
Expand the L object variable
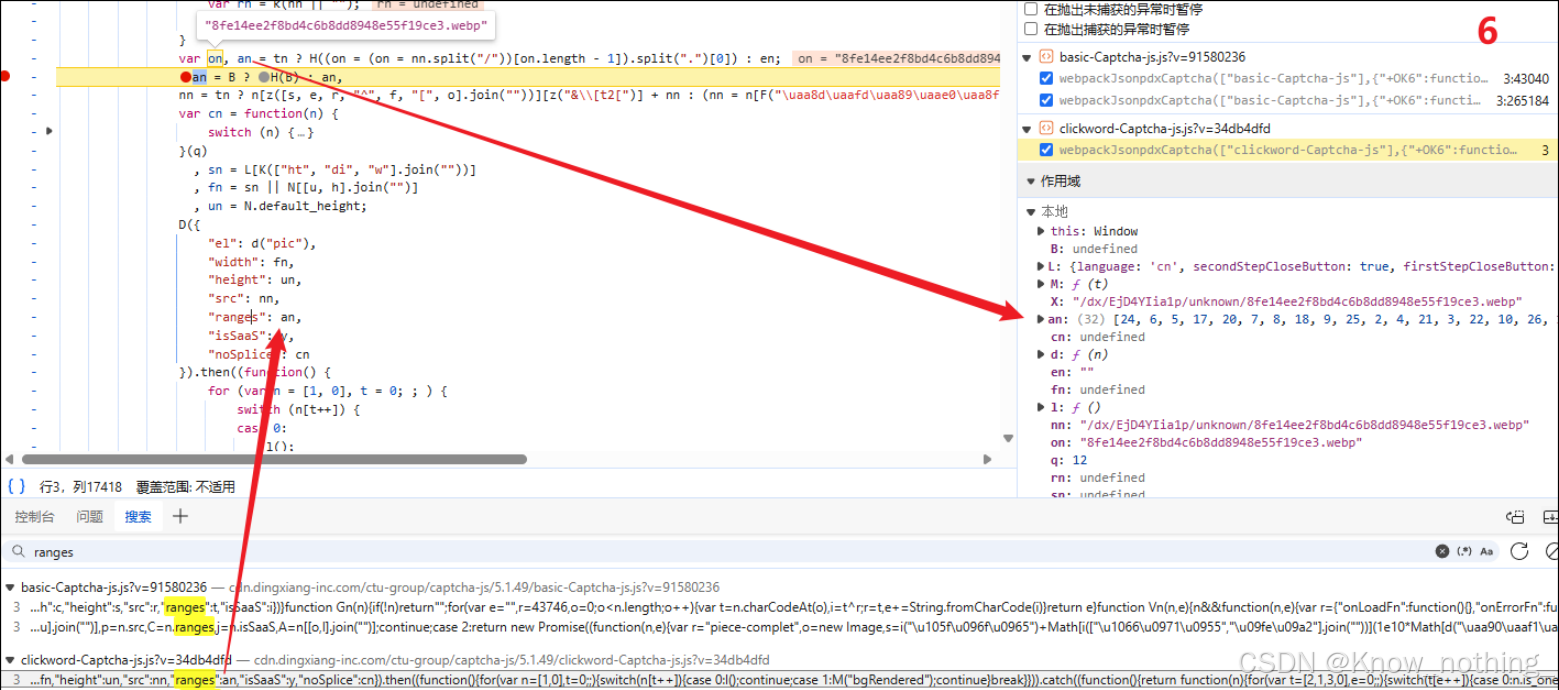tap(1042, 267)
